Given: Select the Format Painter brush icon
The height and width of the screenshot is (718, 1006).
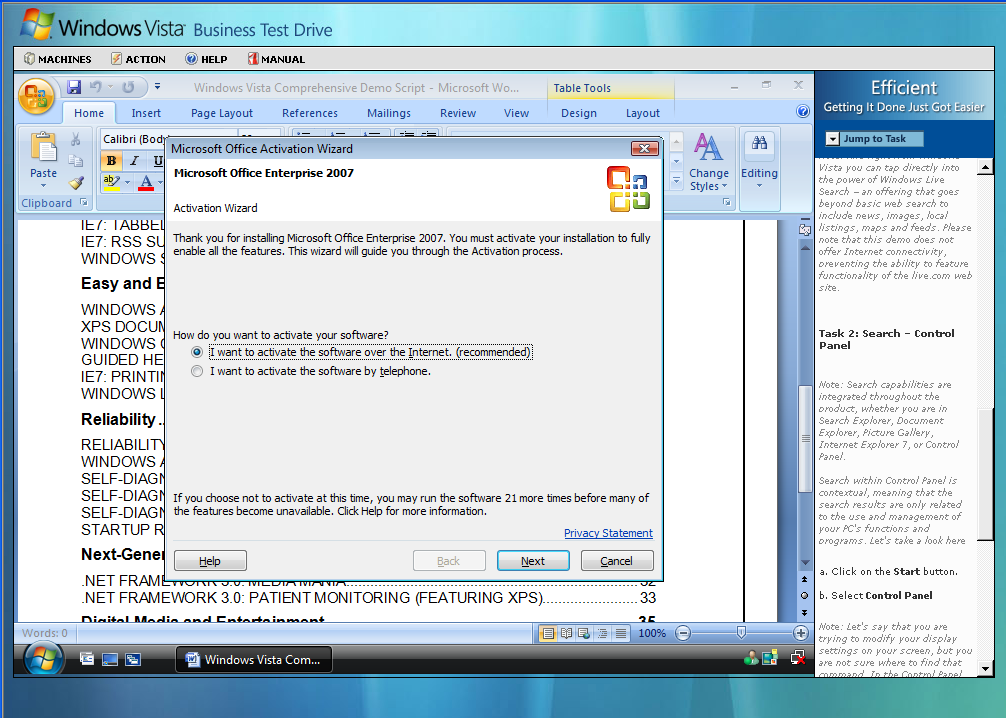Looking at the screenshot, I should (x=76, y=183).
